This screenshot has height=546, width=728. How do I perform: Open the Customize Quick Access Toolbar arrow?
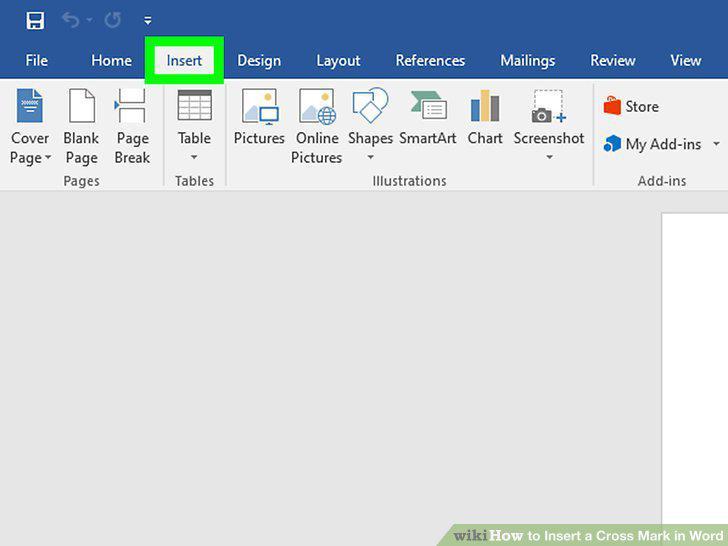148,20
